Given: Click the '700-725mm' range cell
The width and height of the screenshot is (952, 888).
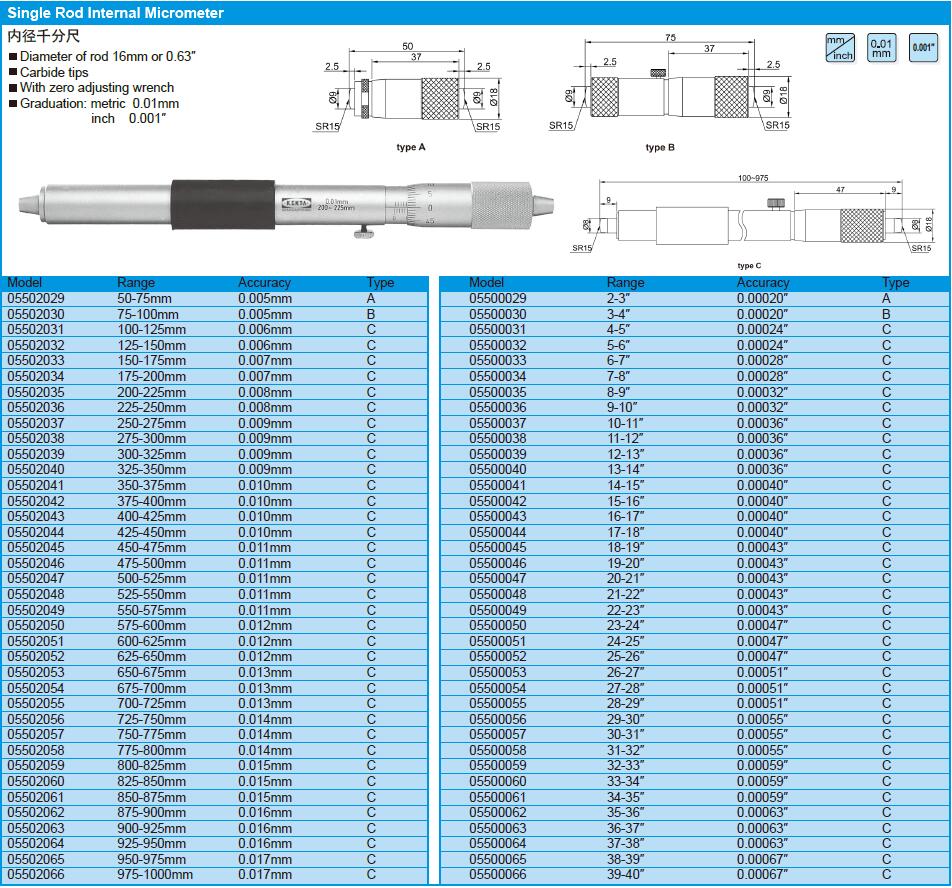Looking at the screenshot, I should click(152, 703).
